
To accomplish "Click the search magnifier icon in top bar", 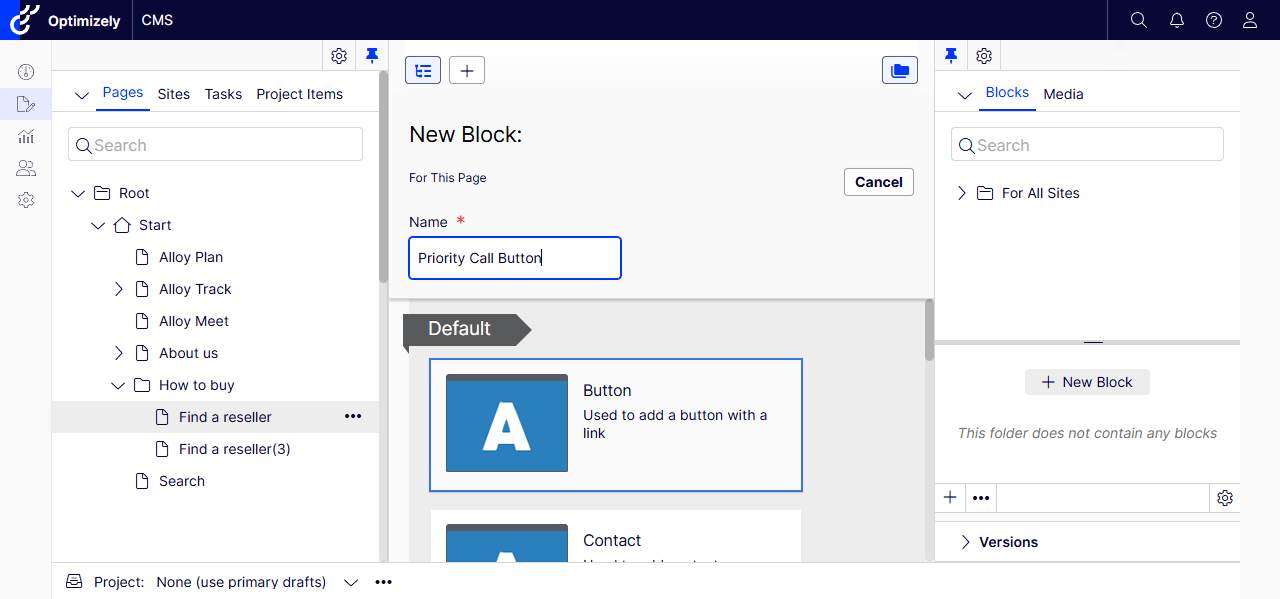I will coord(1138,20).
